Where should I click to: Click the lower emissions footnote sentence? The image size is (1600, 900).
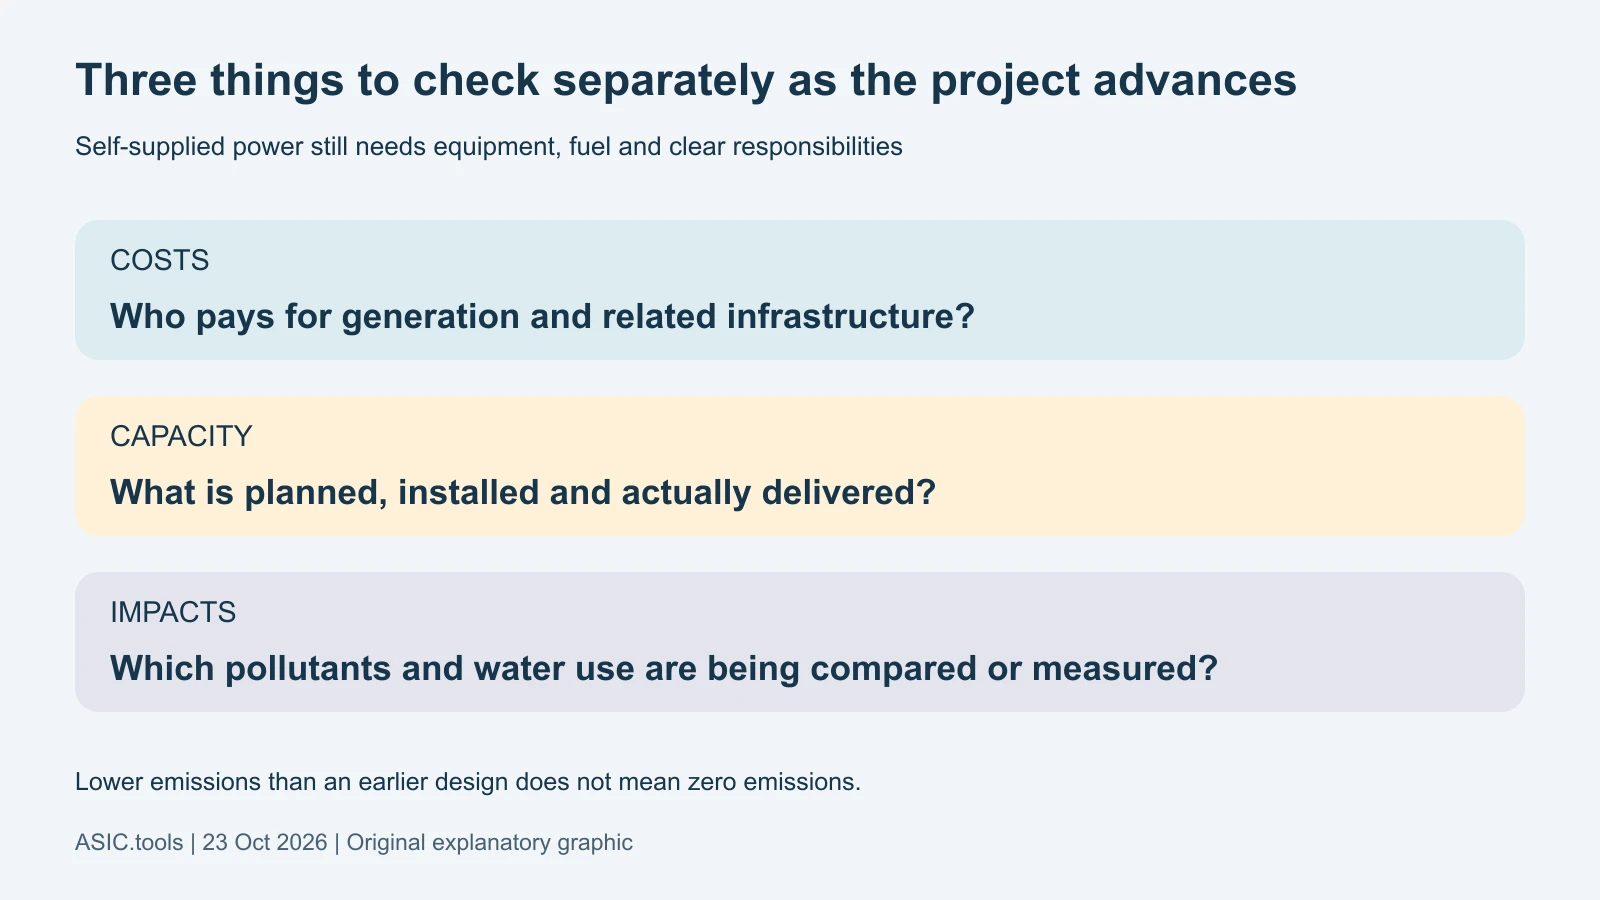(x=468, y=782)
